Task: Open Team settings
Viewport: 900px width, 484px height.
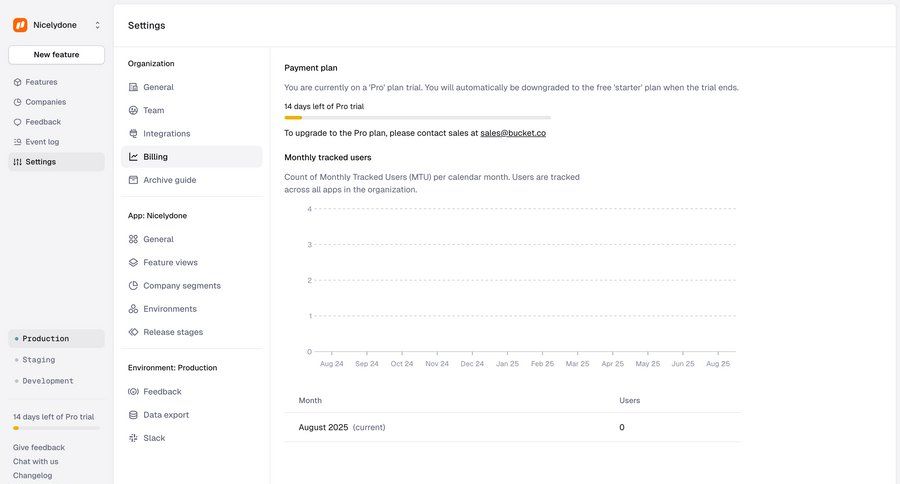Action: [192, 110]
